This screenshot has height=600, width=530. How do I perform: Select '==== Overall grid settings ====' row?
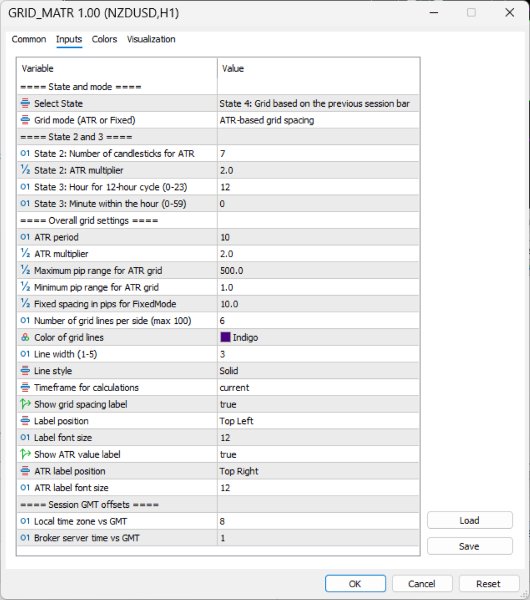point(218,220)
